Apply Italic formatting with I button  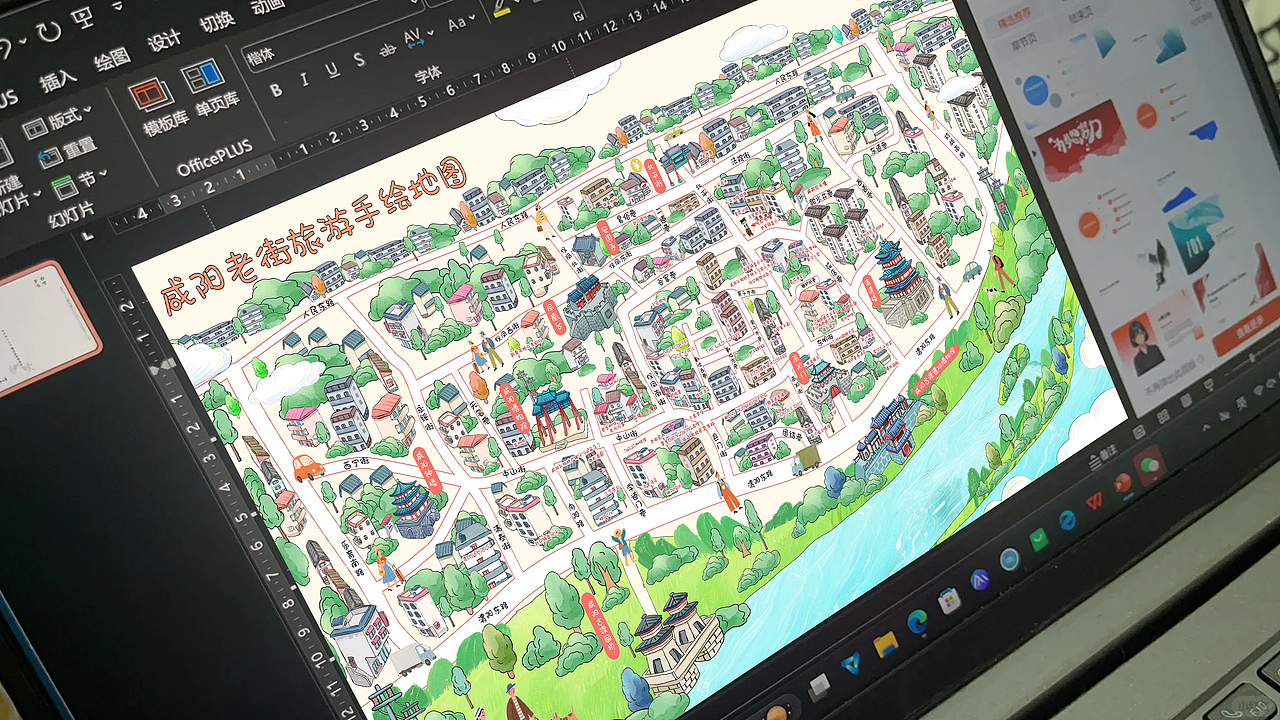tap(304, 79)
